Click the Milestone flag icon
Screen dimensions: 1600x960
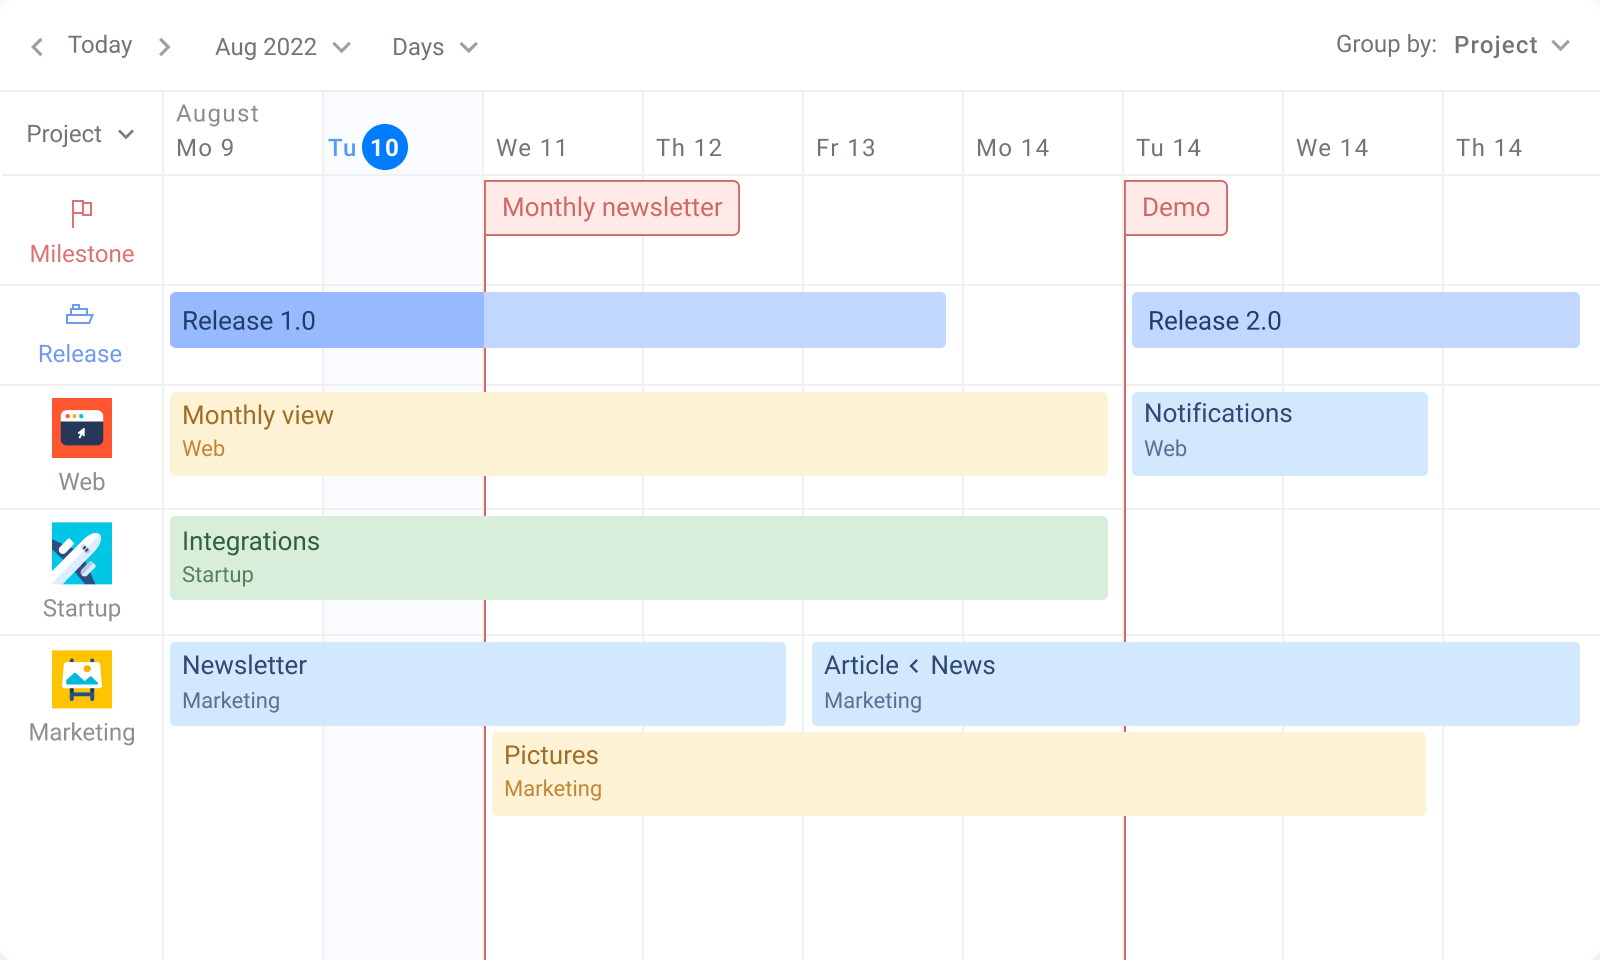tap(82, 213)
